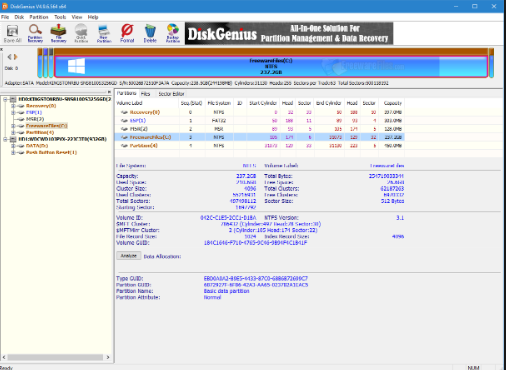
Task: Click the DATA(D:) drive icon in tree
Action: (x=21, y=146)
